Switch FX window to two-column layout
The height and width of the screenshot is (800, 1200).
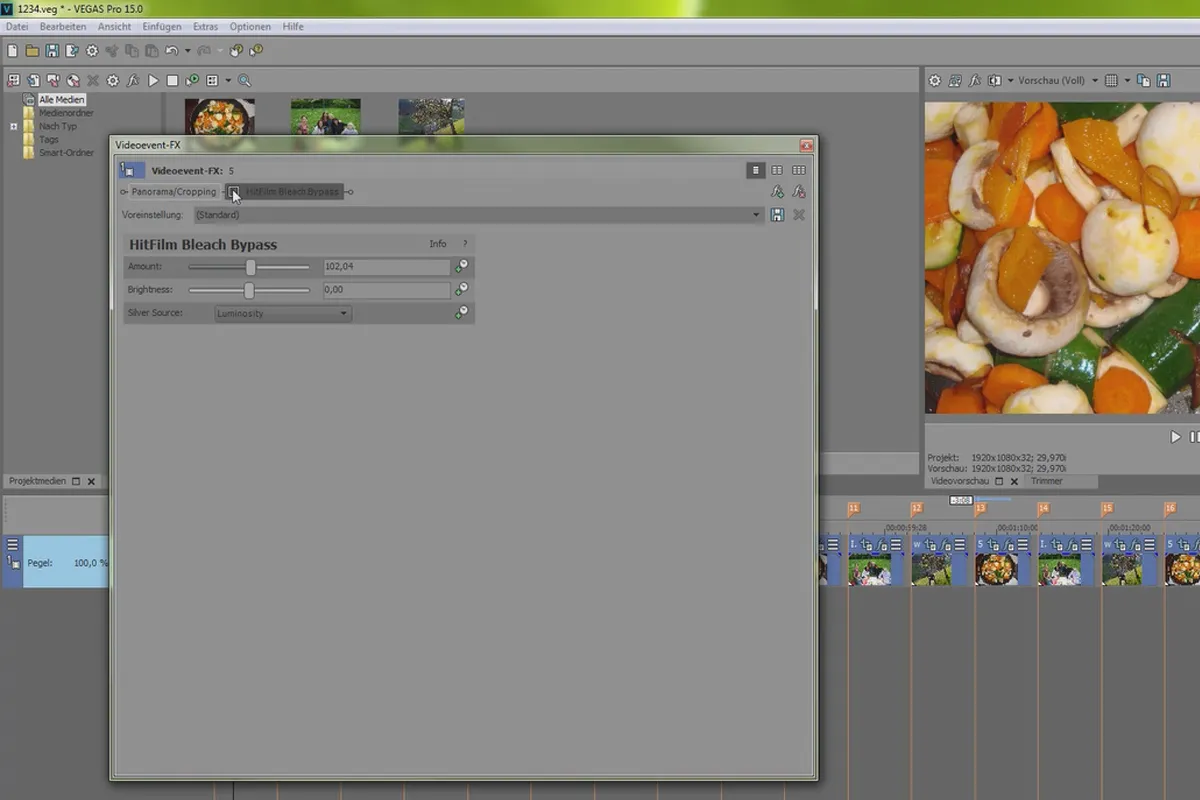pos(777,170)
